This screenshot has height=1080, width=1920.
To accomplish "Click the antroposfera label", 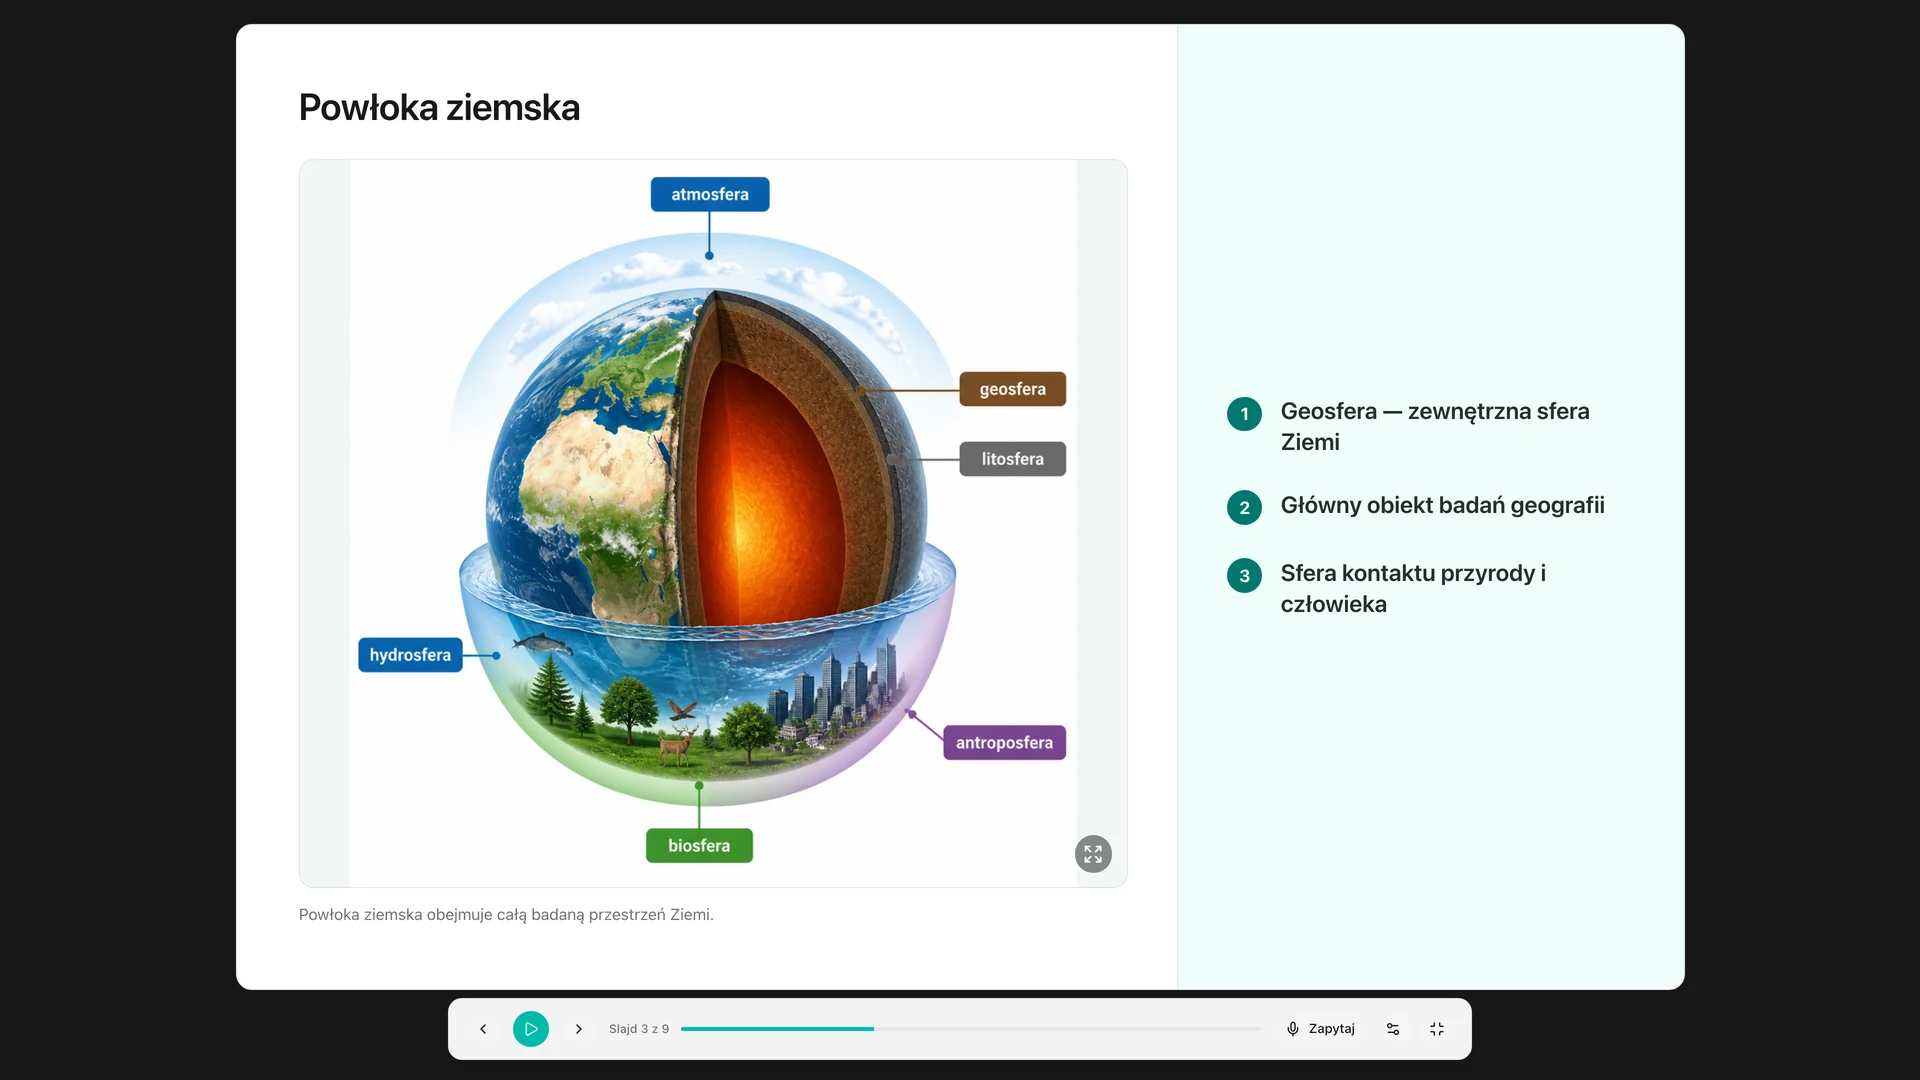I will point(1004,743).
